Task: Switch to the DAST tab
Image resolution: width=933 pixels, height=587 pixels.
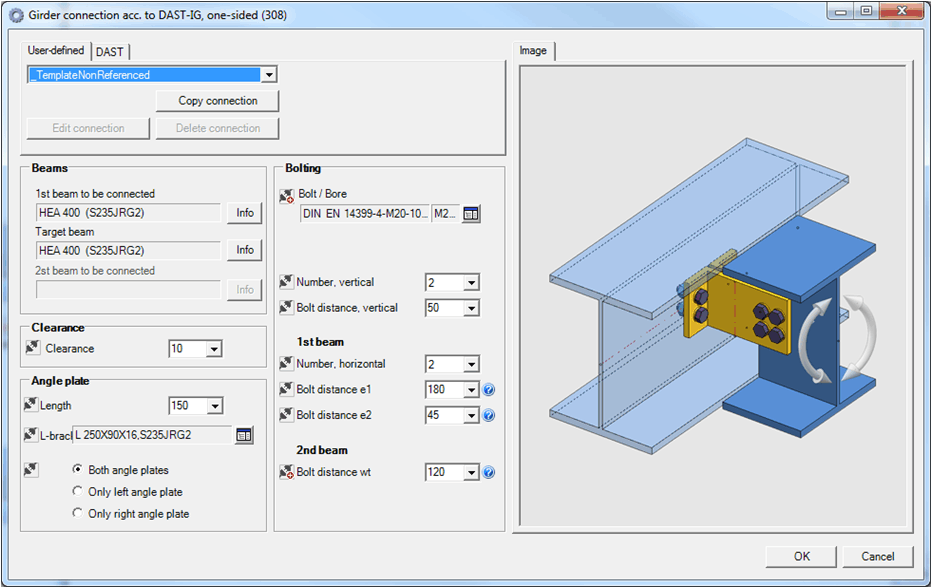Action: point(110,52)
